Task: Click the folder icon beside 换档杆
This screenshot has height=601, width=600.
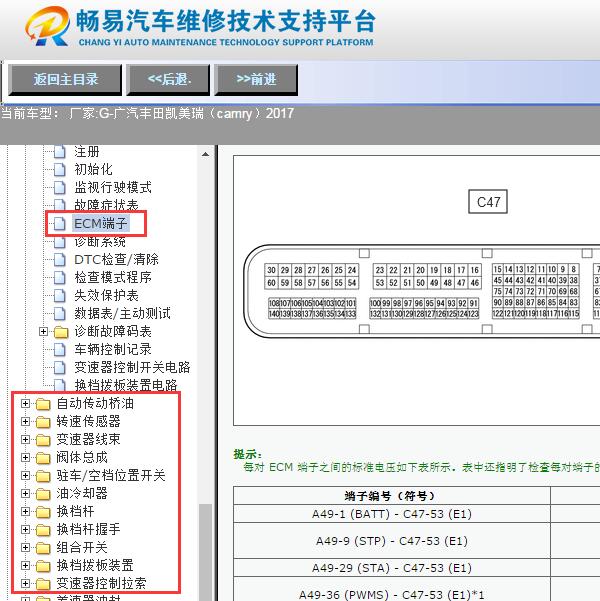Action: click(43, 512)
